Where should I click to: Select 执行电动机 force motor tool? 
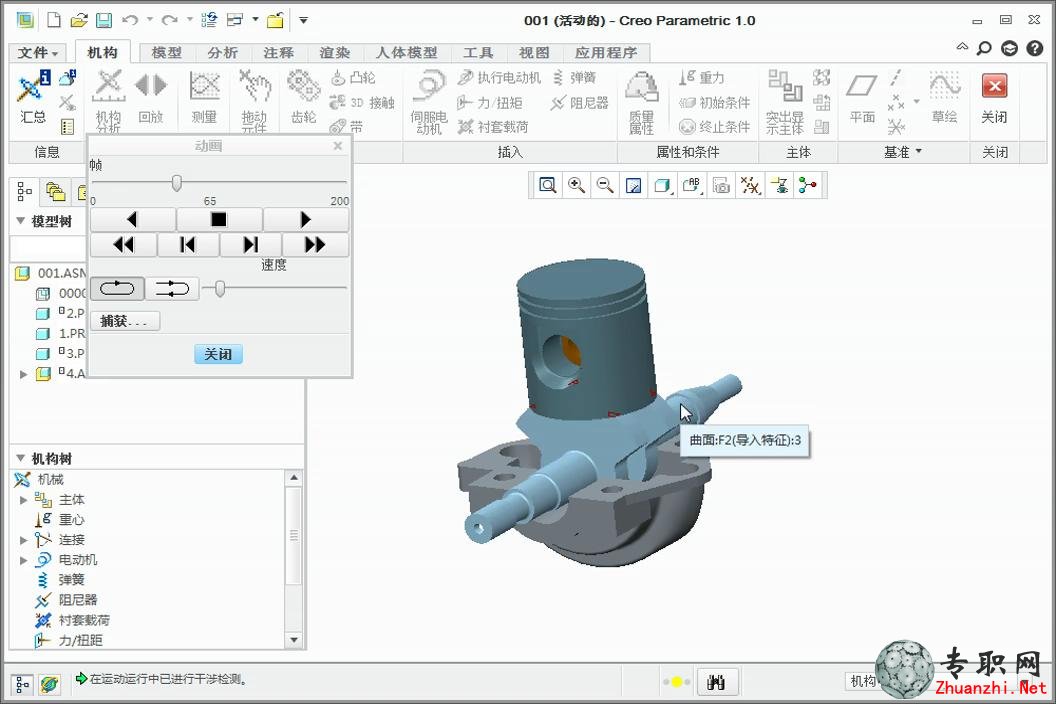tap(499, 78)
